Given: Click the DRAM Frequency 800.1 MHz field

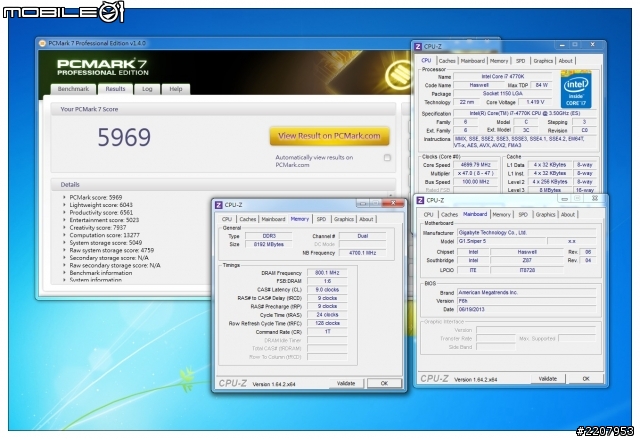Looking at the screenshot, I should [327, 273].
